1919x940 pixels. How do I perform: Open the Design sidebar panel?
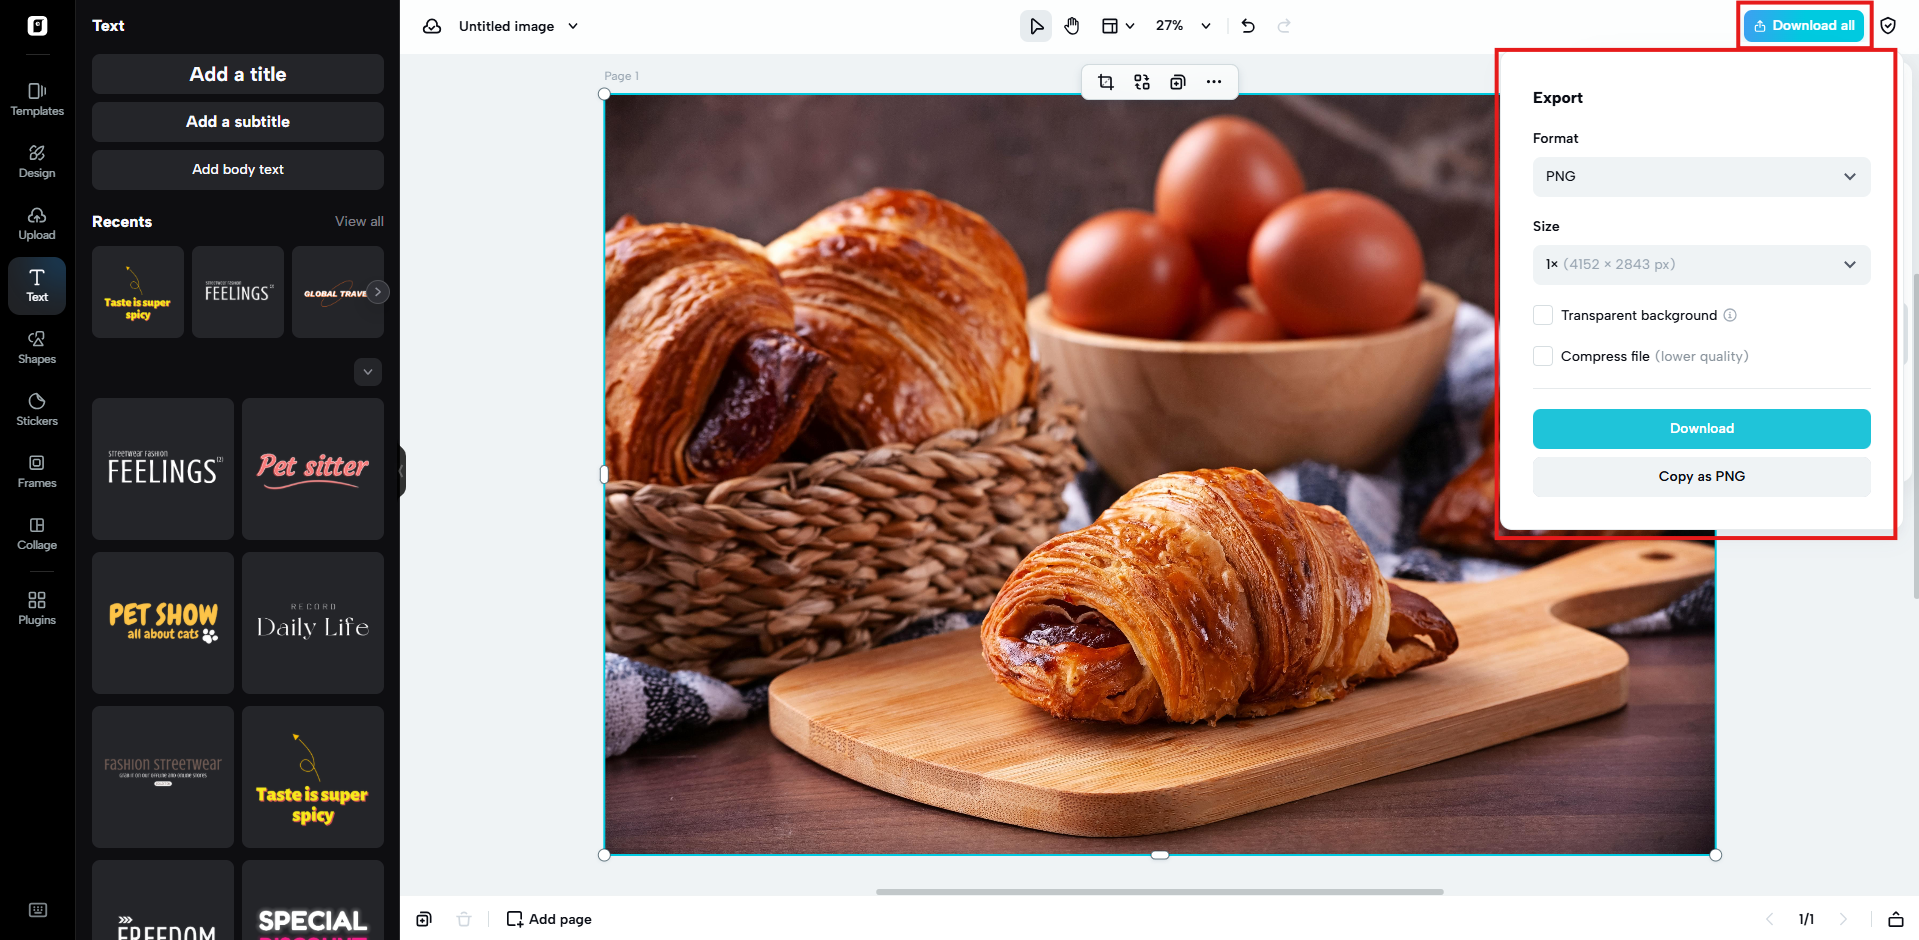(x=37, y=161)
